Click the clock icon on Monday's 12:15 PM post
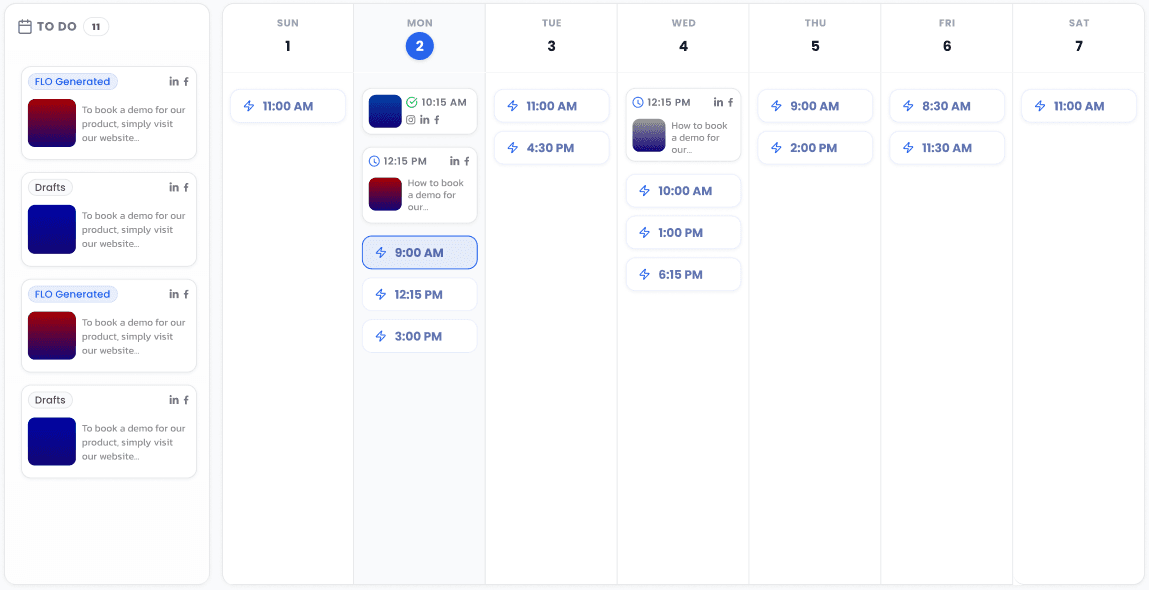Viewport: 1149px width, 590px height. [x=374, y=161]
